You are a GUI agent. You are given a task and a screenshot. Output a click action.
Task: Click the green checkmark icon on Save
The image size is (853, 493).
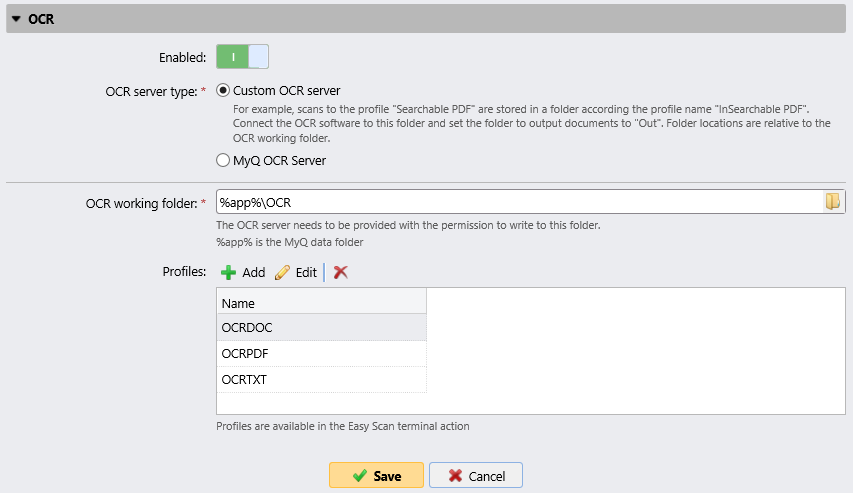pos(360,476)
